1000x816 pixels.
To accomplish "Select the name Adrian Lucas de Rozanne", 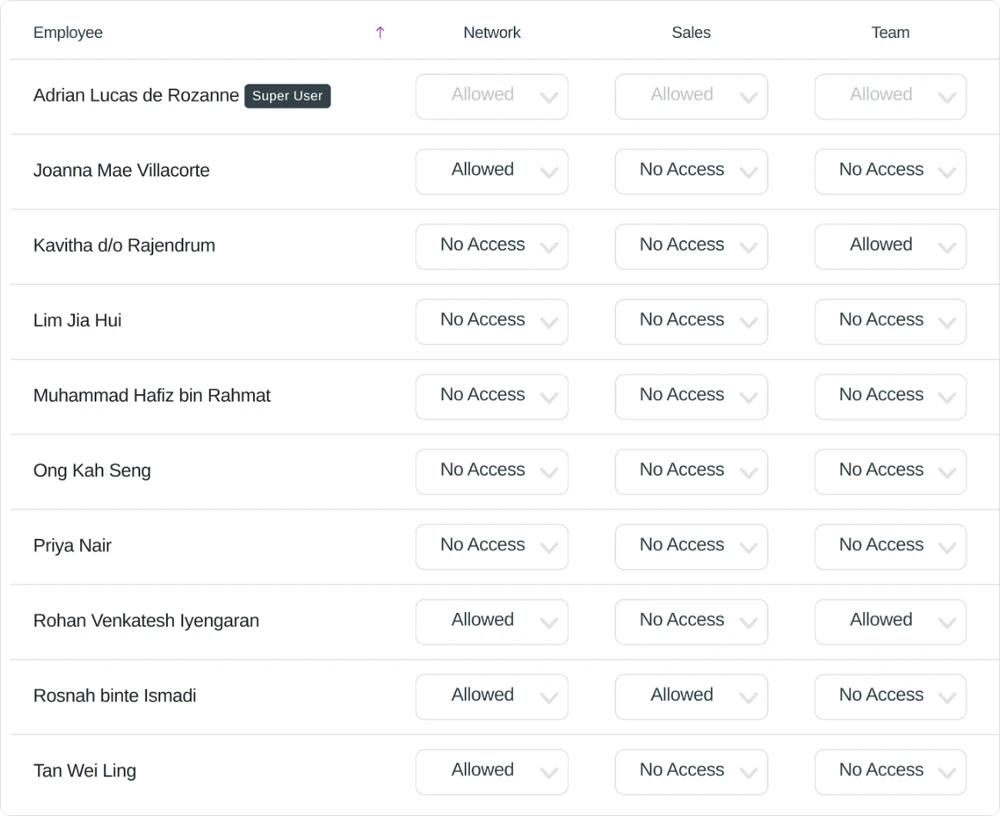I will 136,95.
